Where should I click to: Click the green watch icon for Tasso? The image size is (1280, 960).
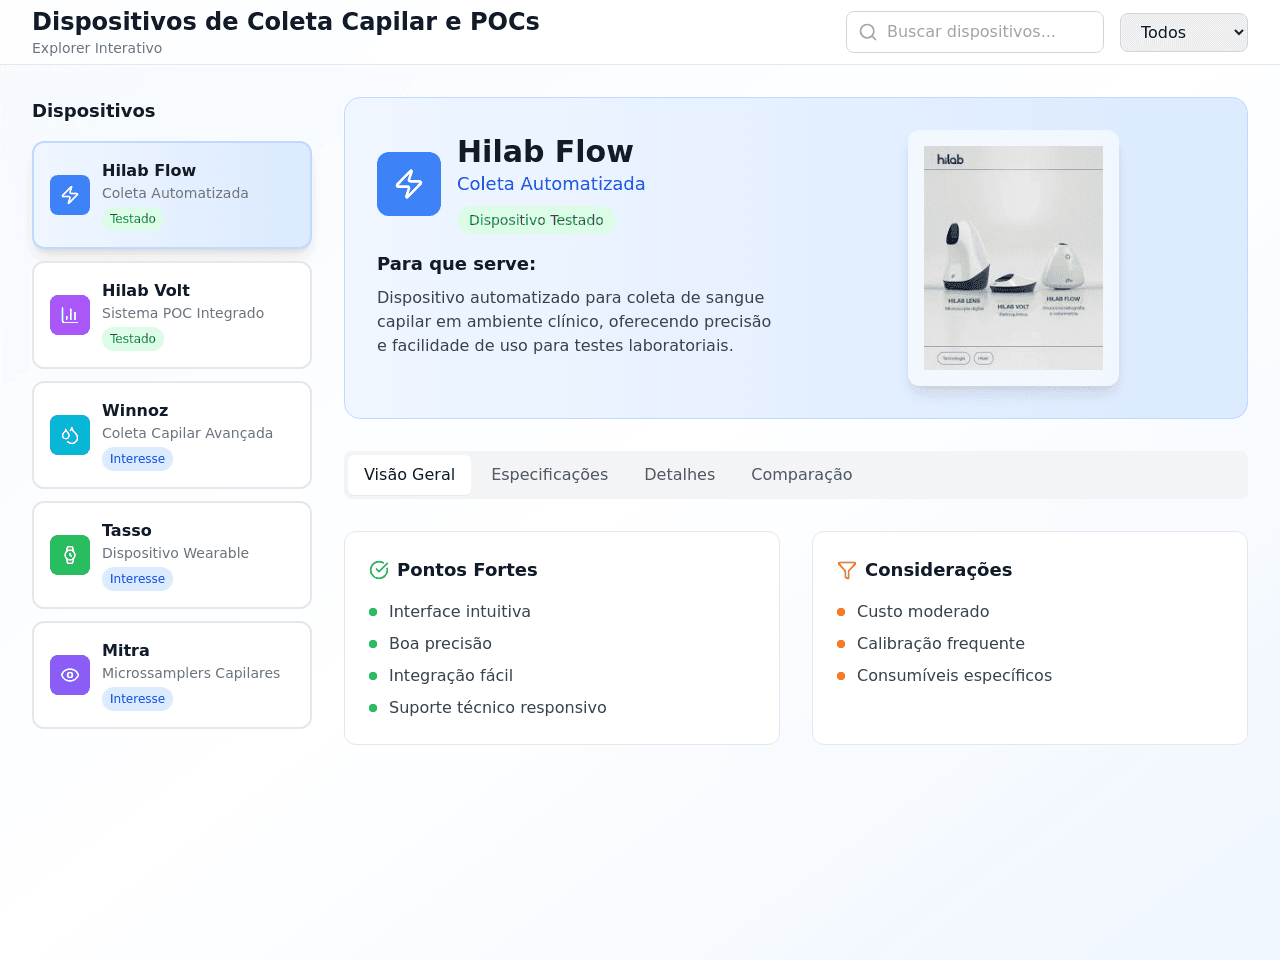70,555
